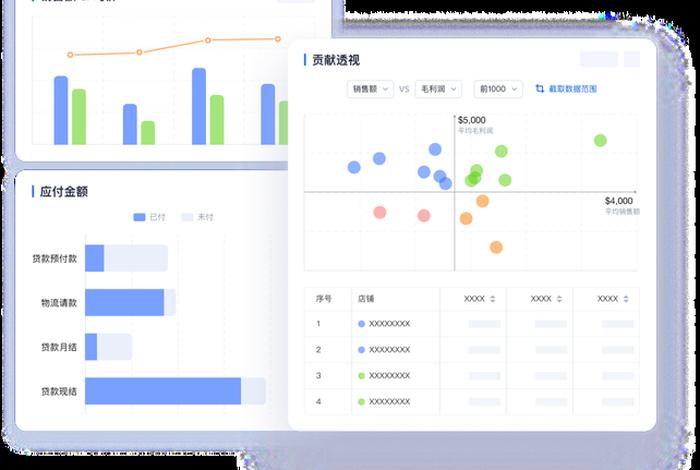
Task: Click the paid bar for 贷款预付款
Action: (95, 258)
